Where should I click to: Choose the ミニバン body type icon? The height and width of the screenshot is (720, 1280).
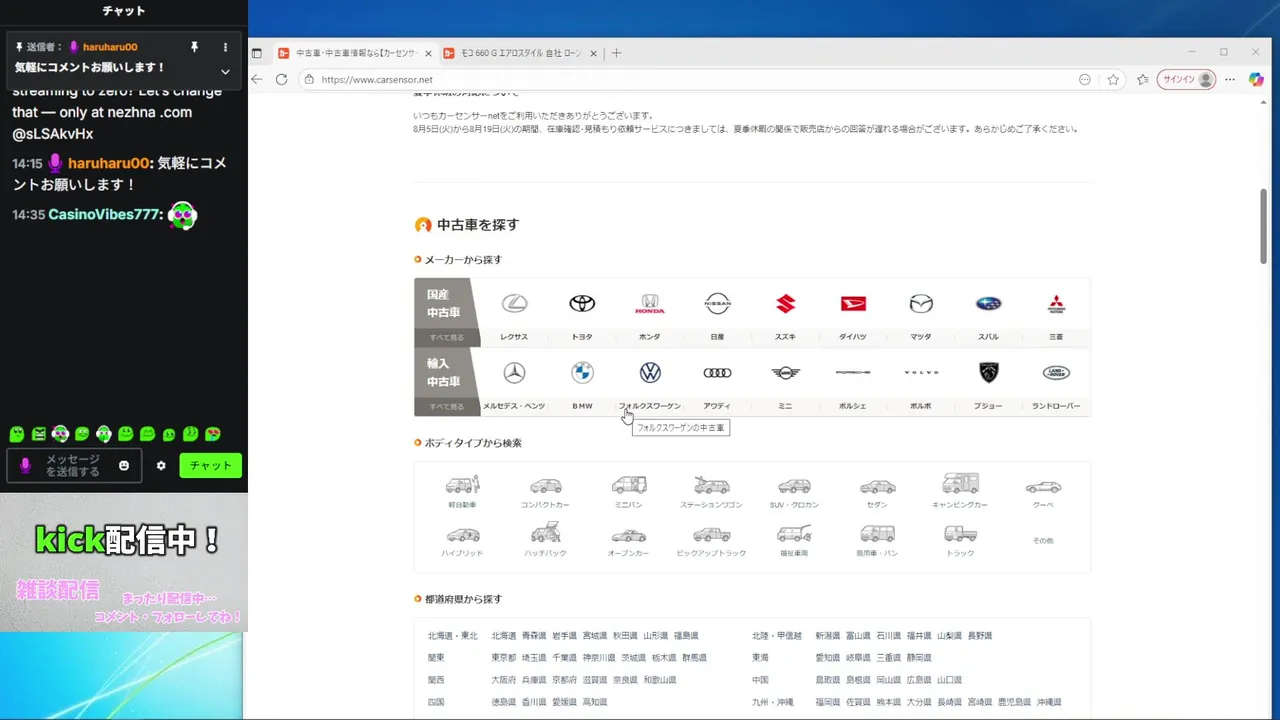click(x=629, y=485)
